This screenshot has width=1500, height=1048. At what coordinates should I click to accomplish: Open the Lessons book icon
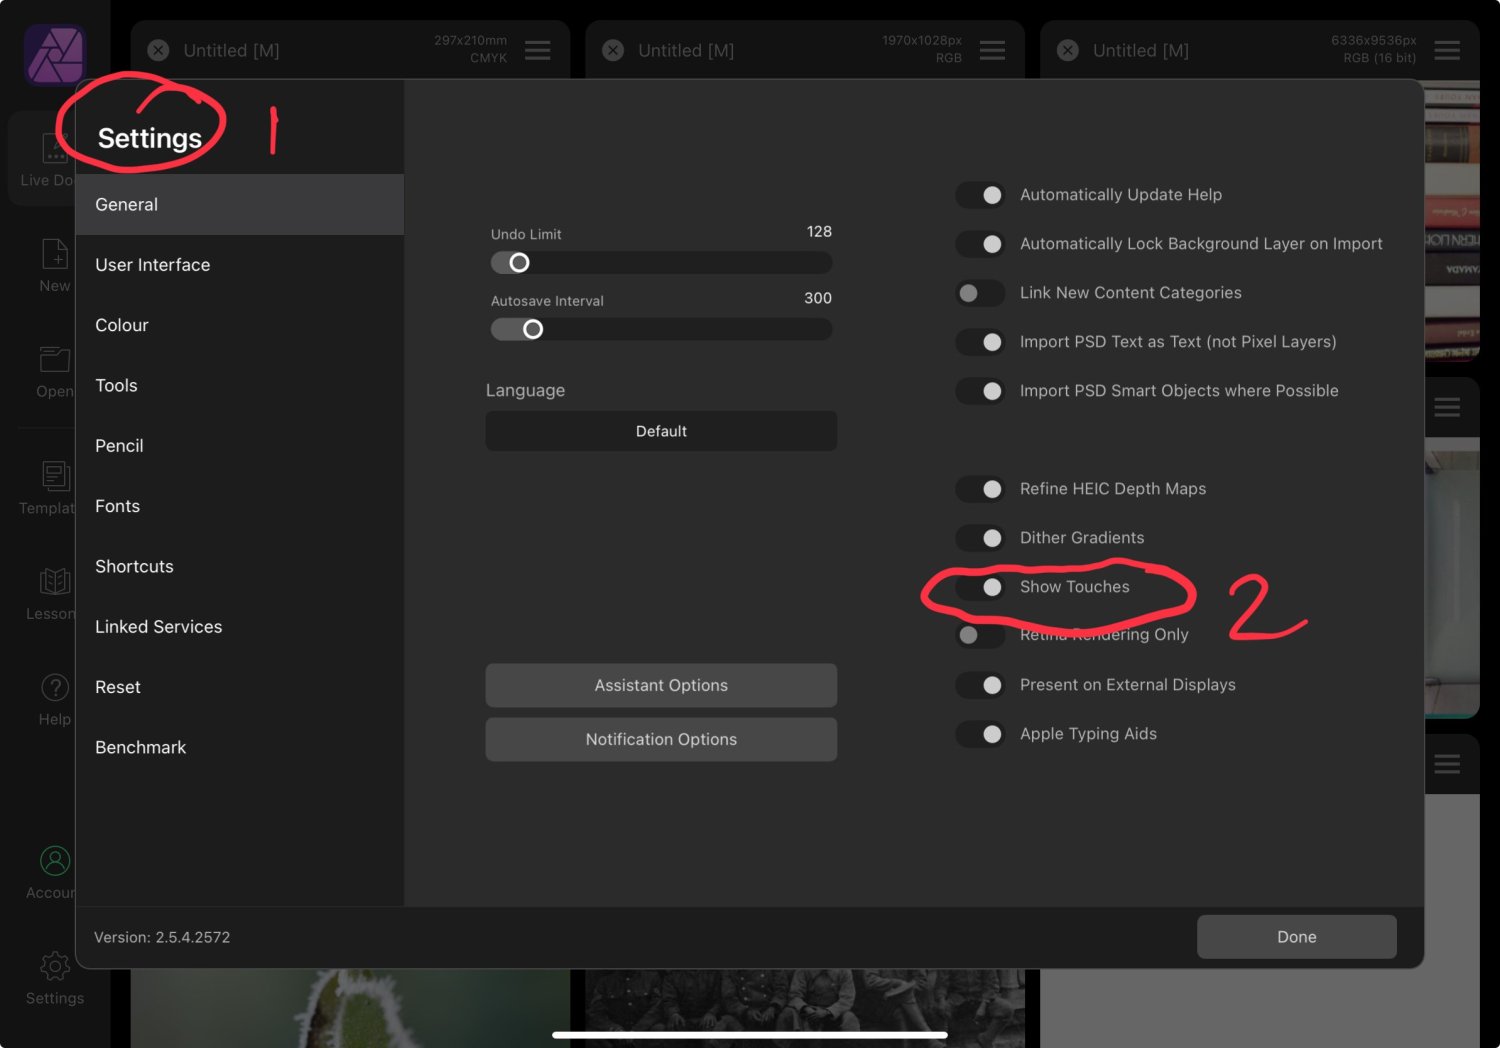pyautogui.click(x=55, y=581)
